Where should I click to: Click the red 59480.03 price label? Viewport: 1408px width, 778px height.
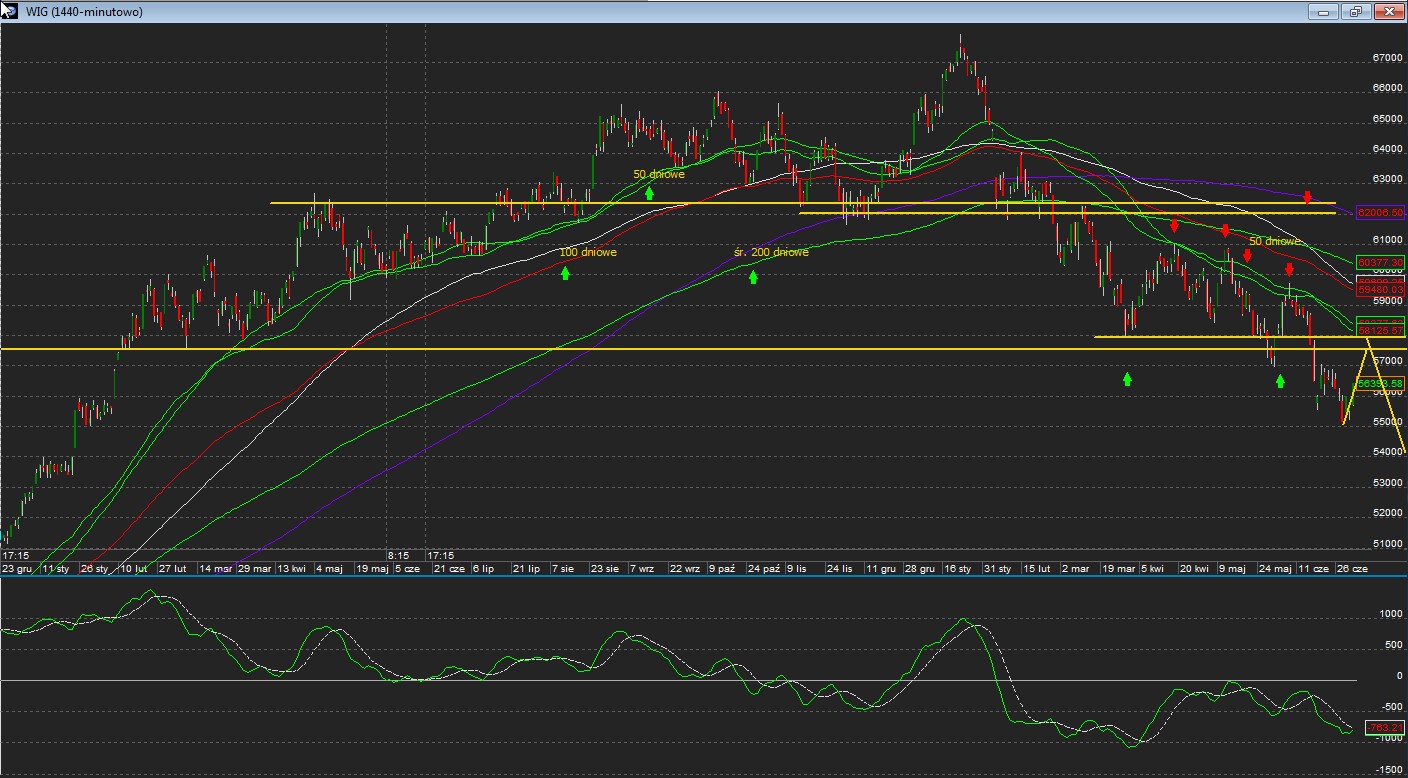pos(1380,290)
